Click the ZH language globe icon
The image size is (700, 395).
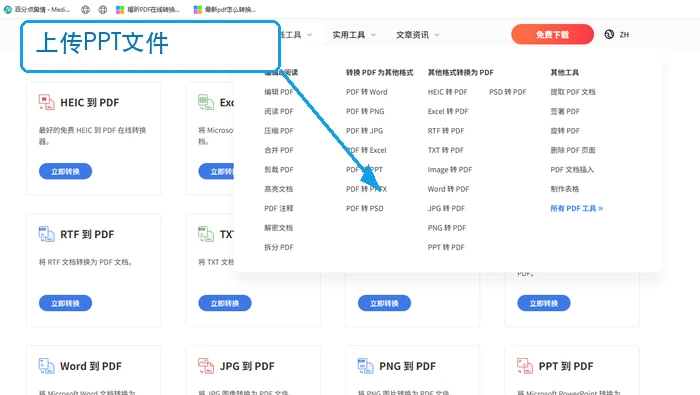tap(609, 34)
